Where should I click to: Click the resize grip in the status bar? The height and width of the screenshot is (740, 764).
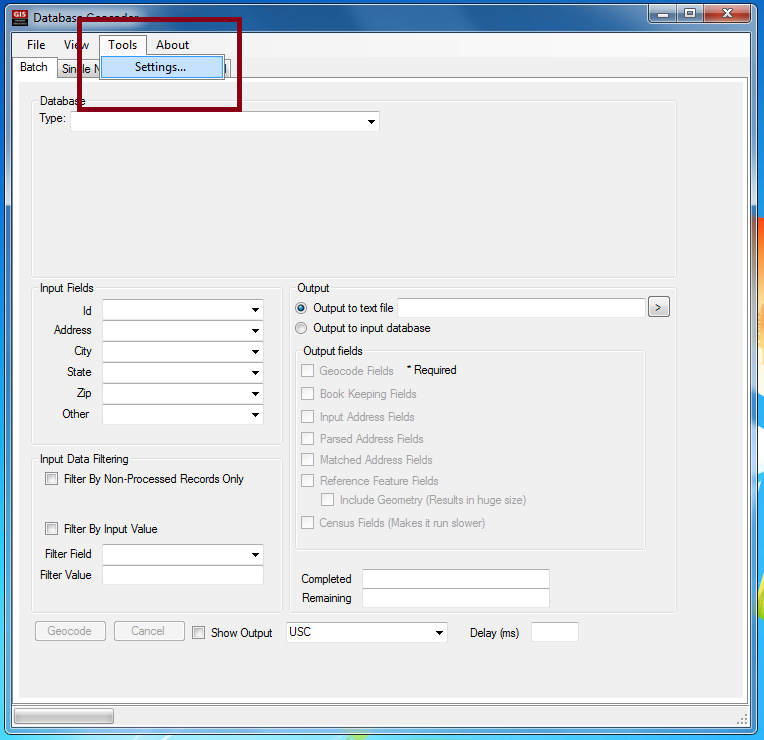coord(742,718)
